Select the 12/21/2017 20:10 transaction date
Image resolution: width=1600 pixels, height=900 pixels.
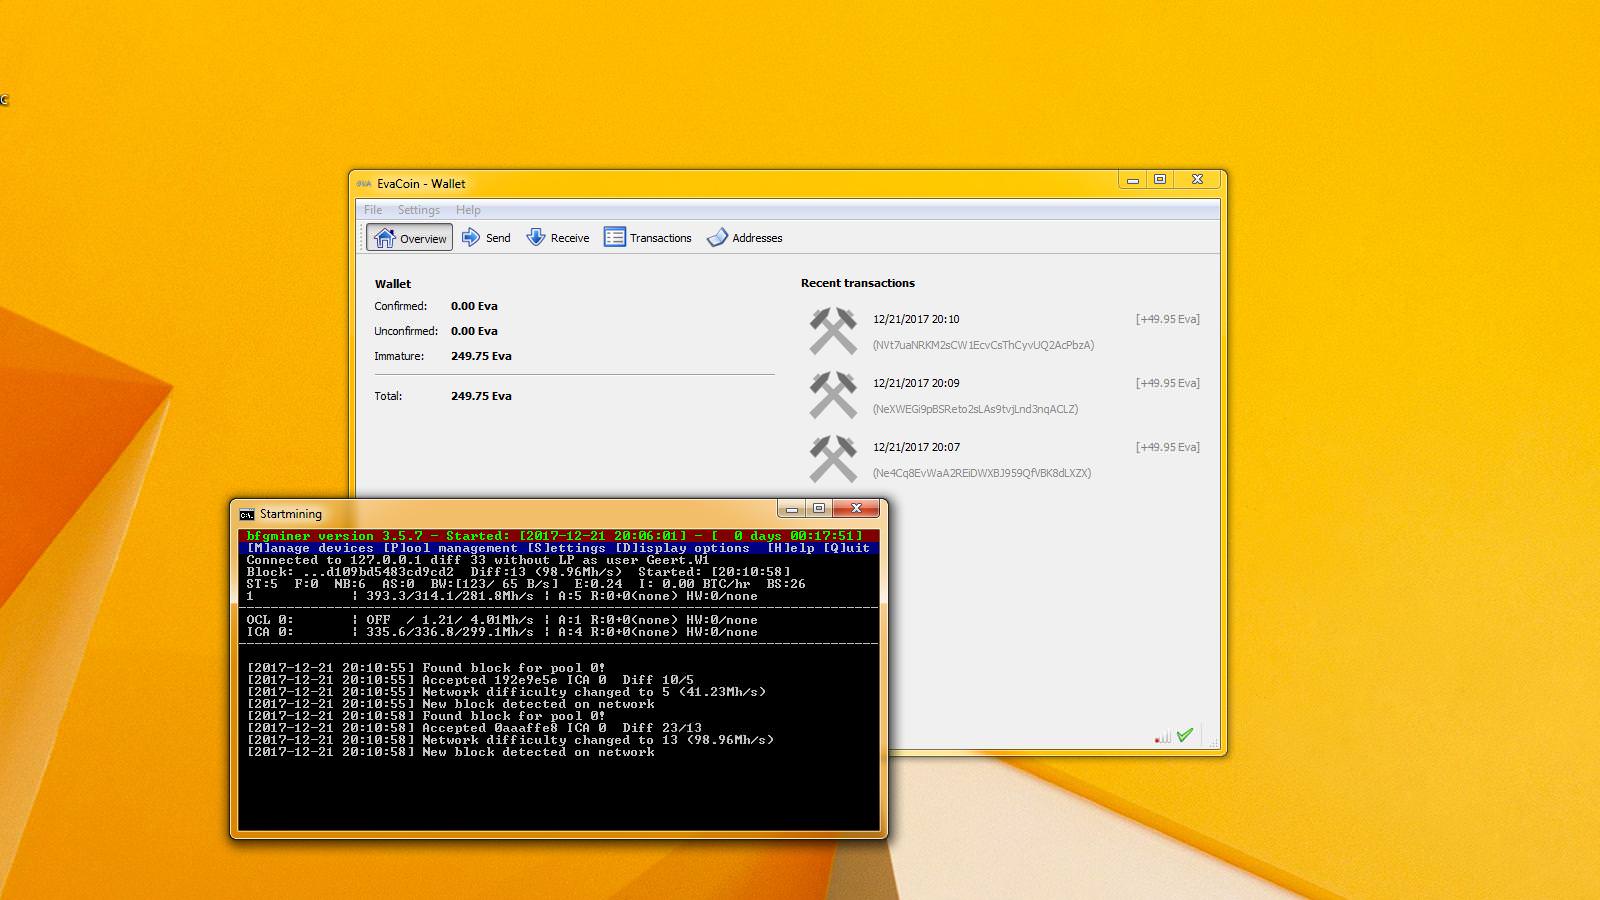point(916,320)
